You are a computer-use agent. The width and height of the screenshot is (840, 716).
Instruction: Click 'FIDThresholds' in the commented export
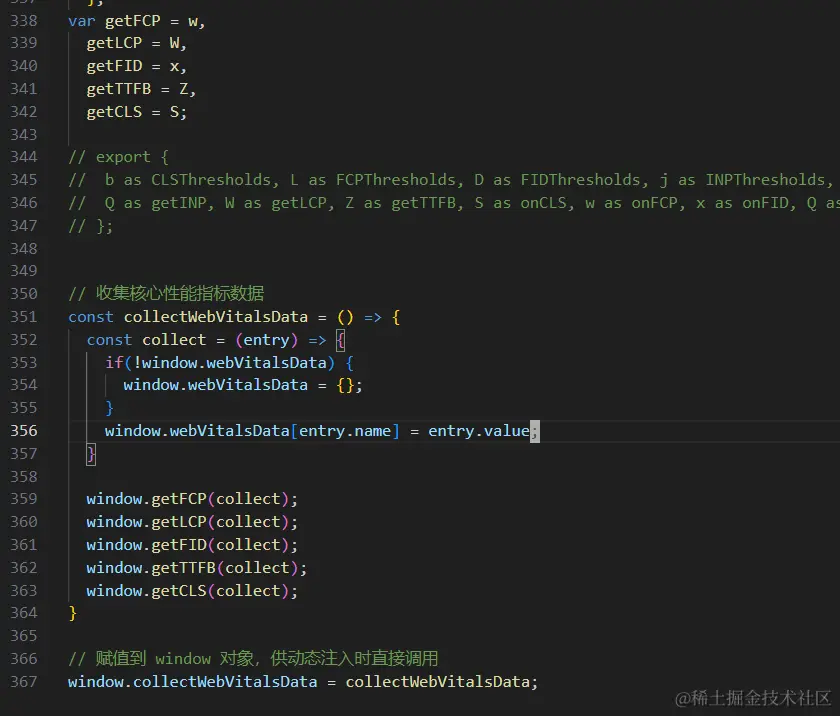580,180
